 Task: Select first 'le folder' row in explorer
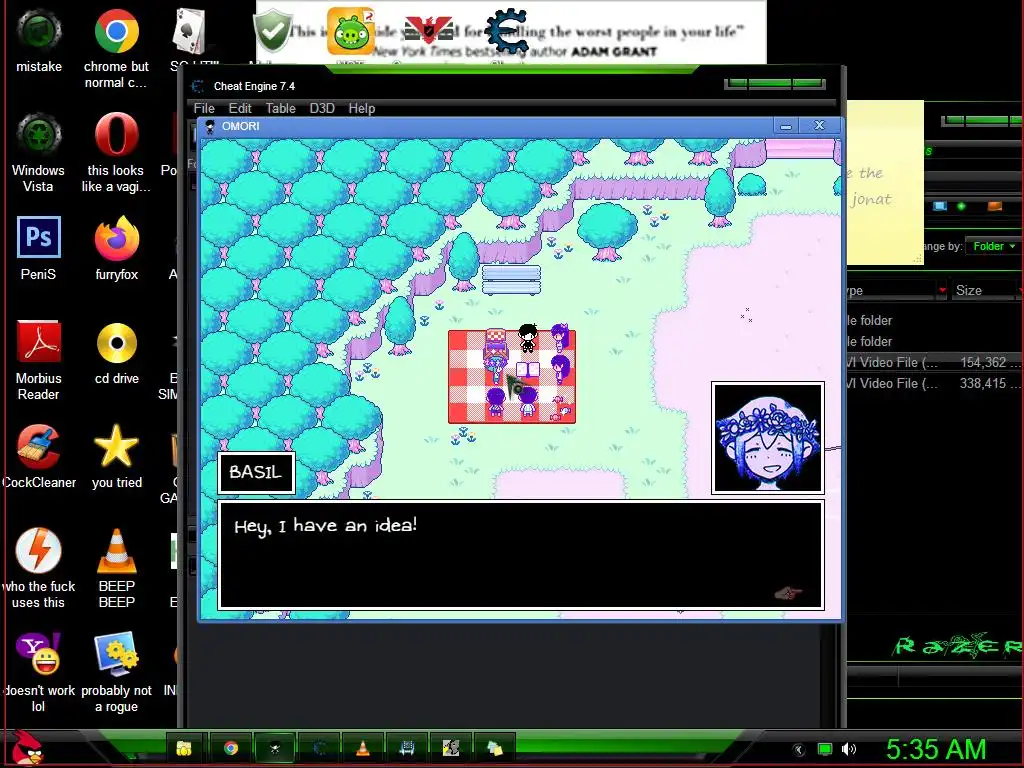pyautogui.click(x=935, y=321)
